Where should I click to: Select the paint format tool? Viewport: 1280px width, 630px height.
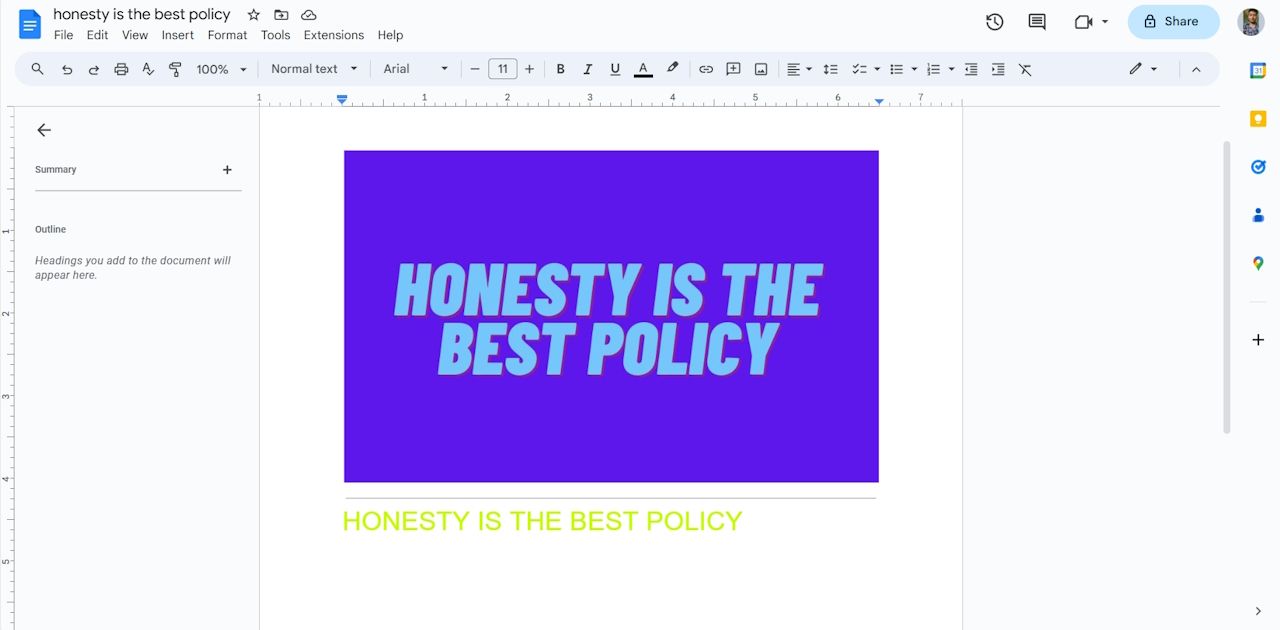click(x=175, y=69)
